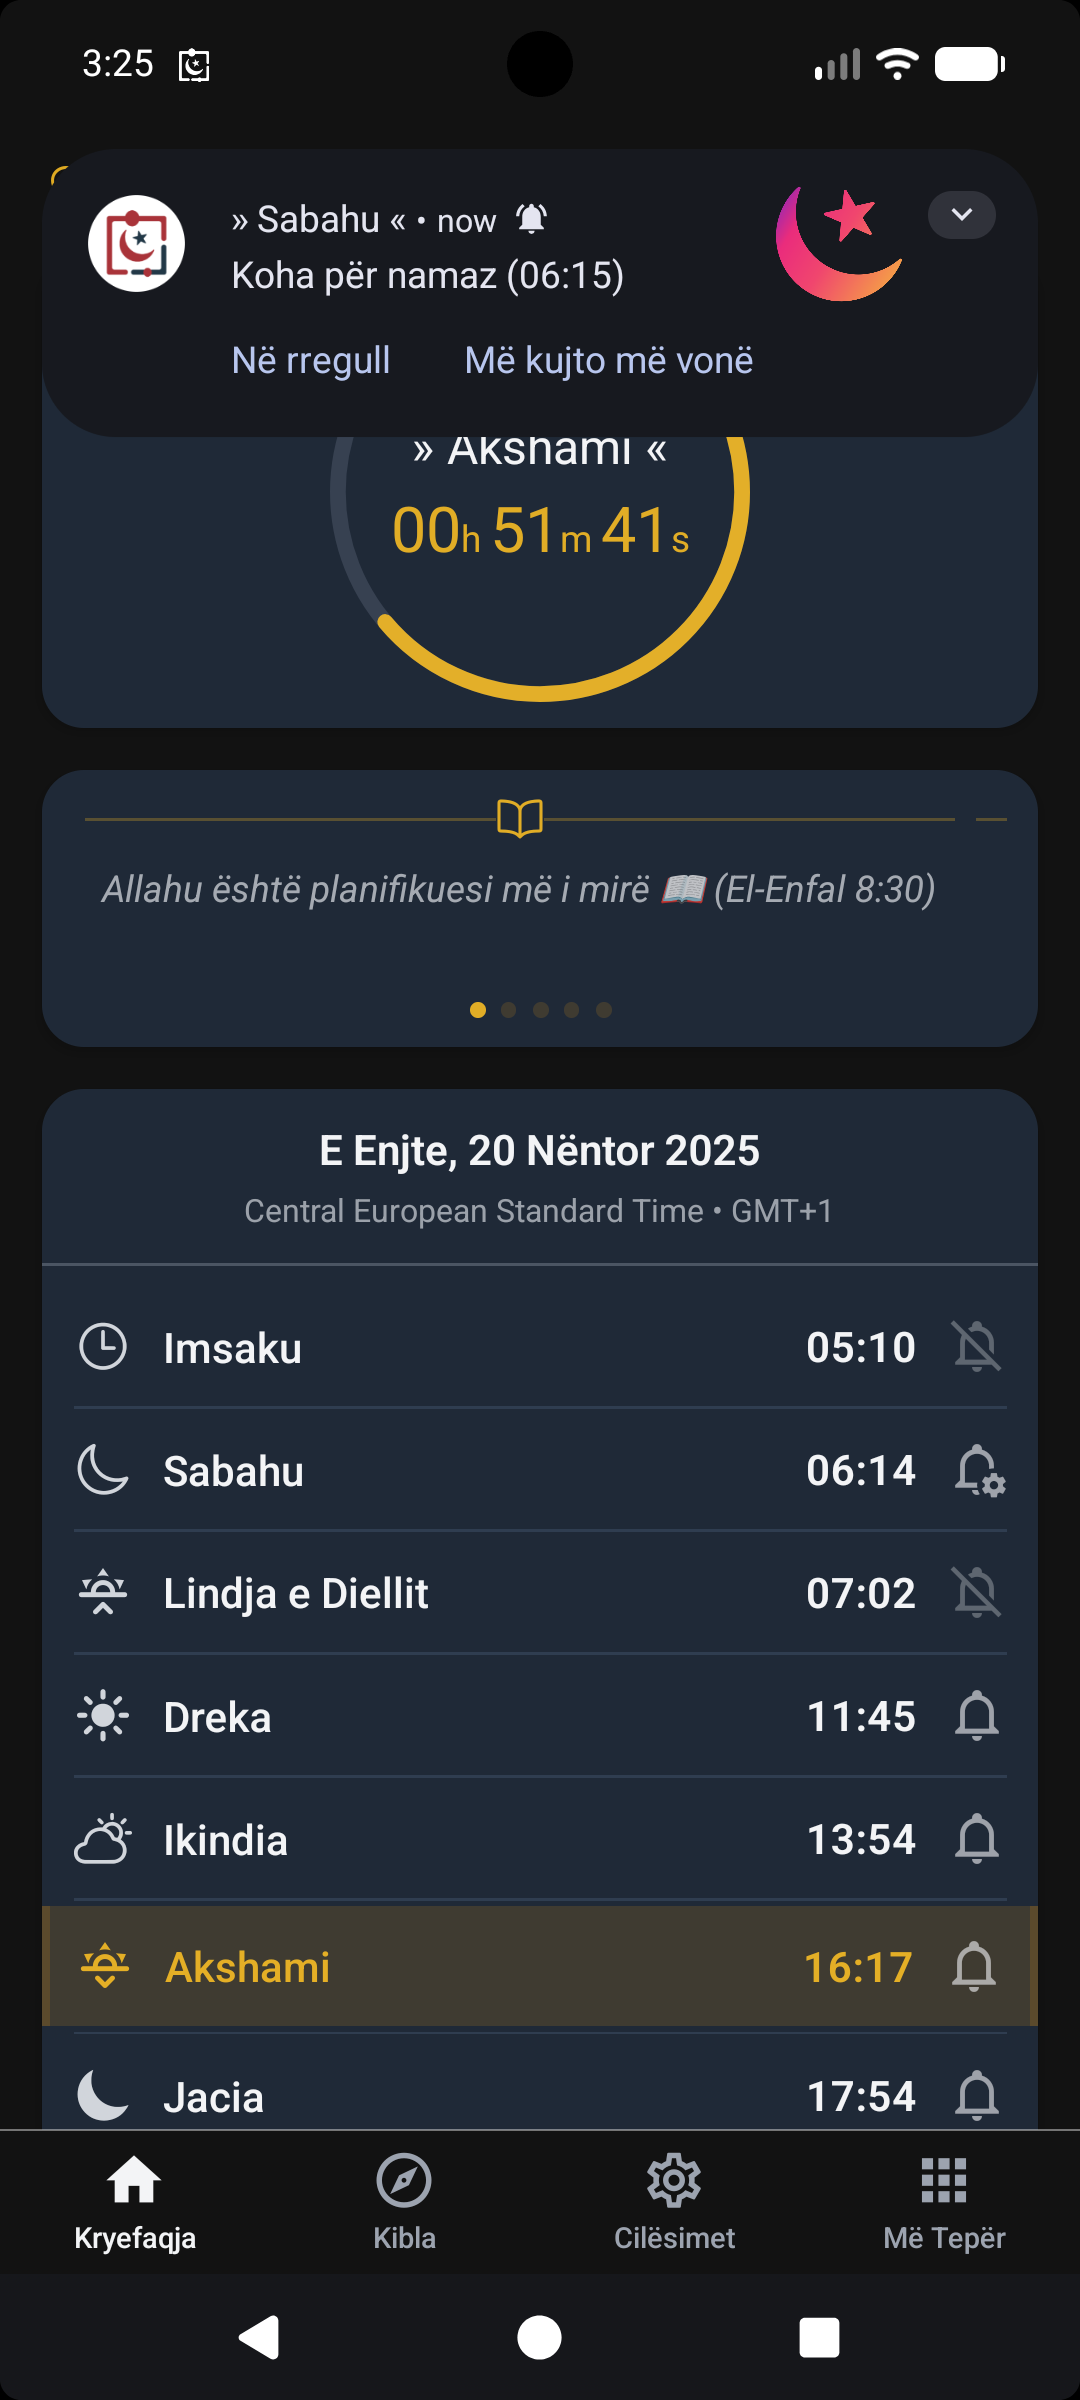This screenshot has height=2400, width=1080.
Task: Go to the Cilësimet settings tab
Action: click(x=674, y=2200)
